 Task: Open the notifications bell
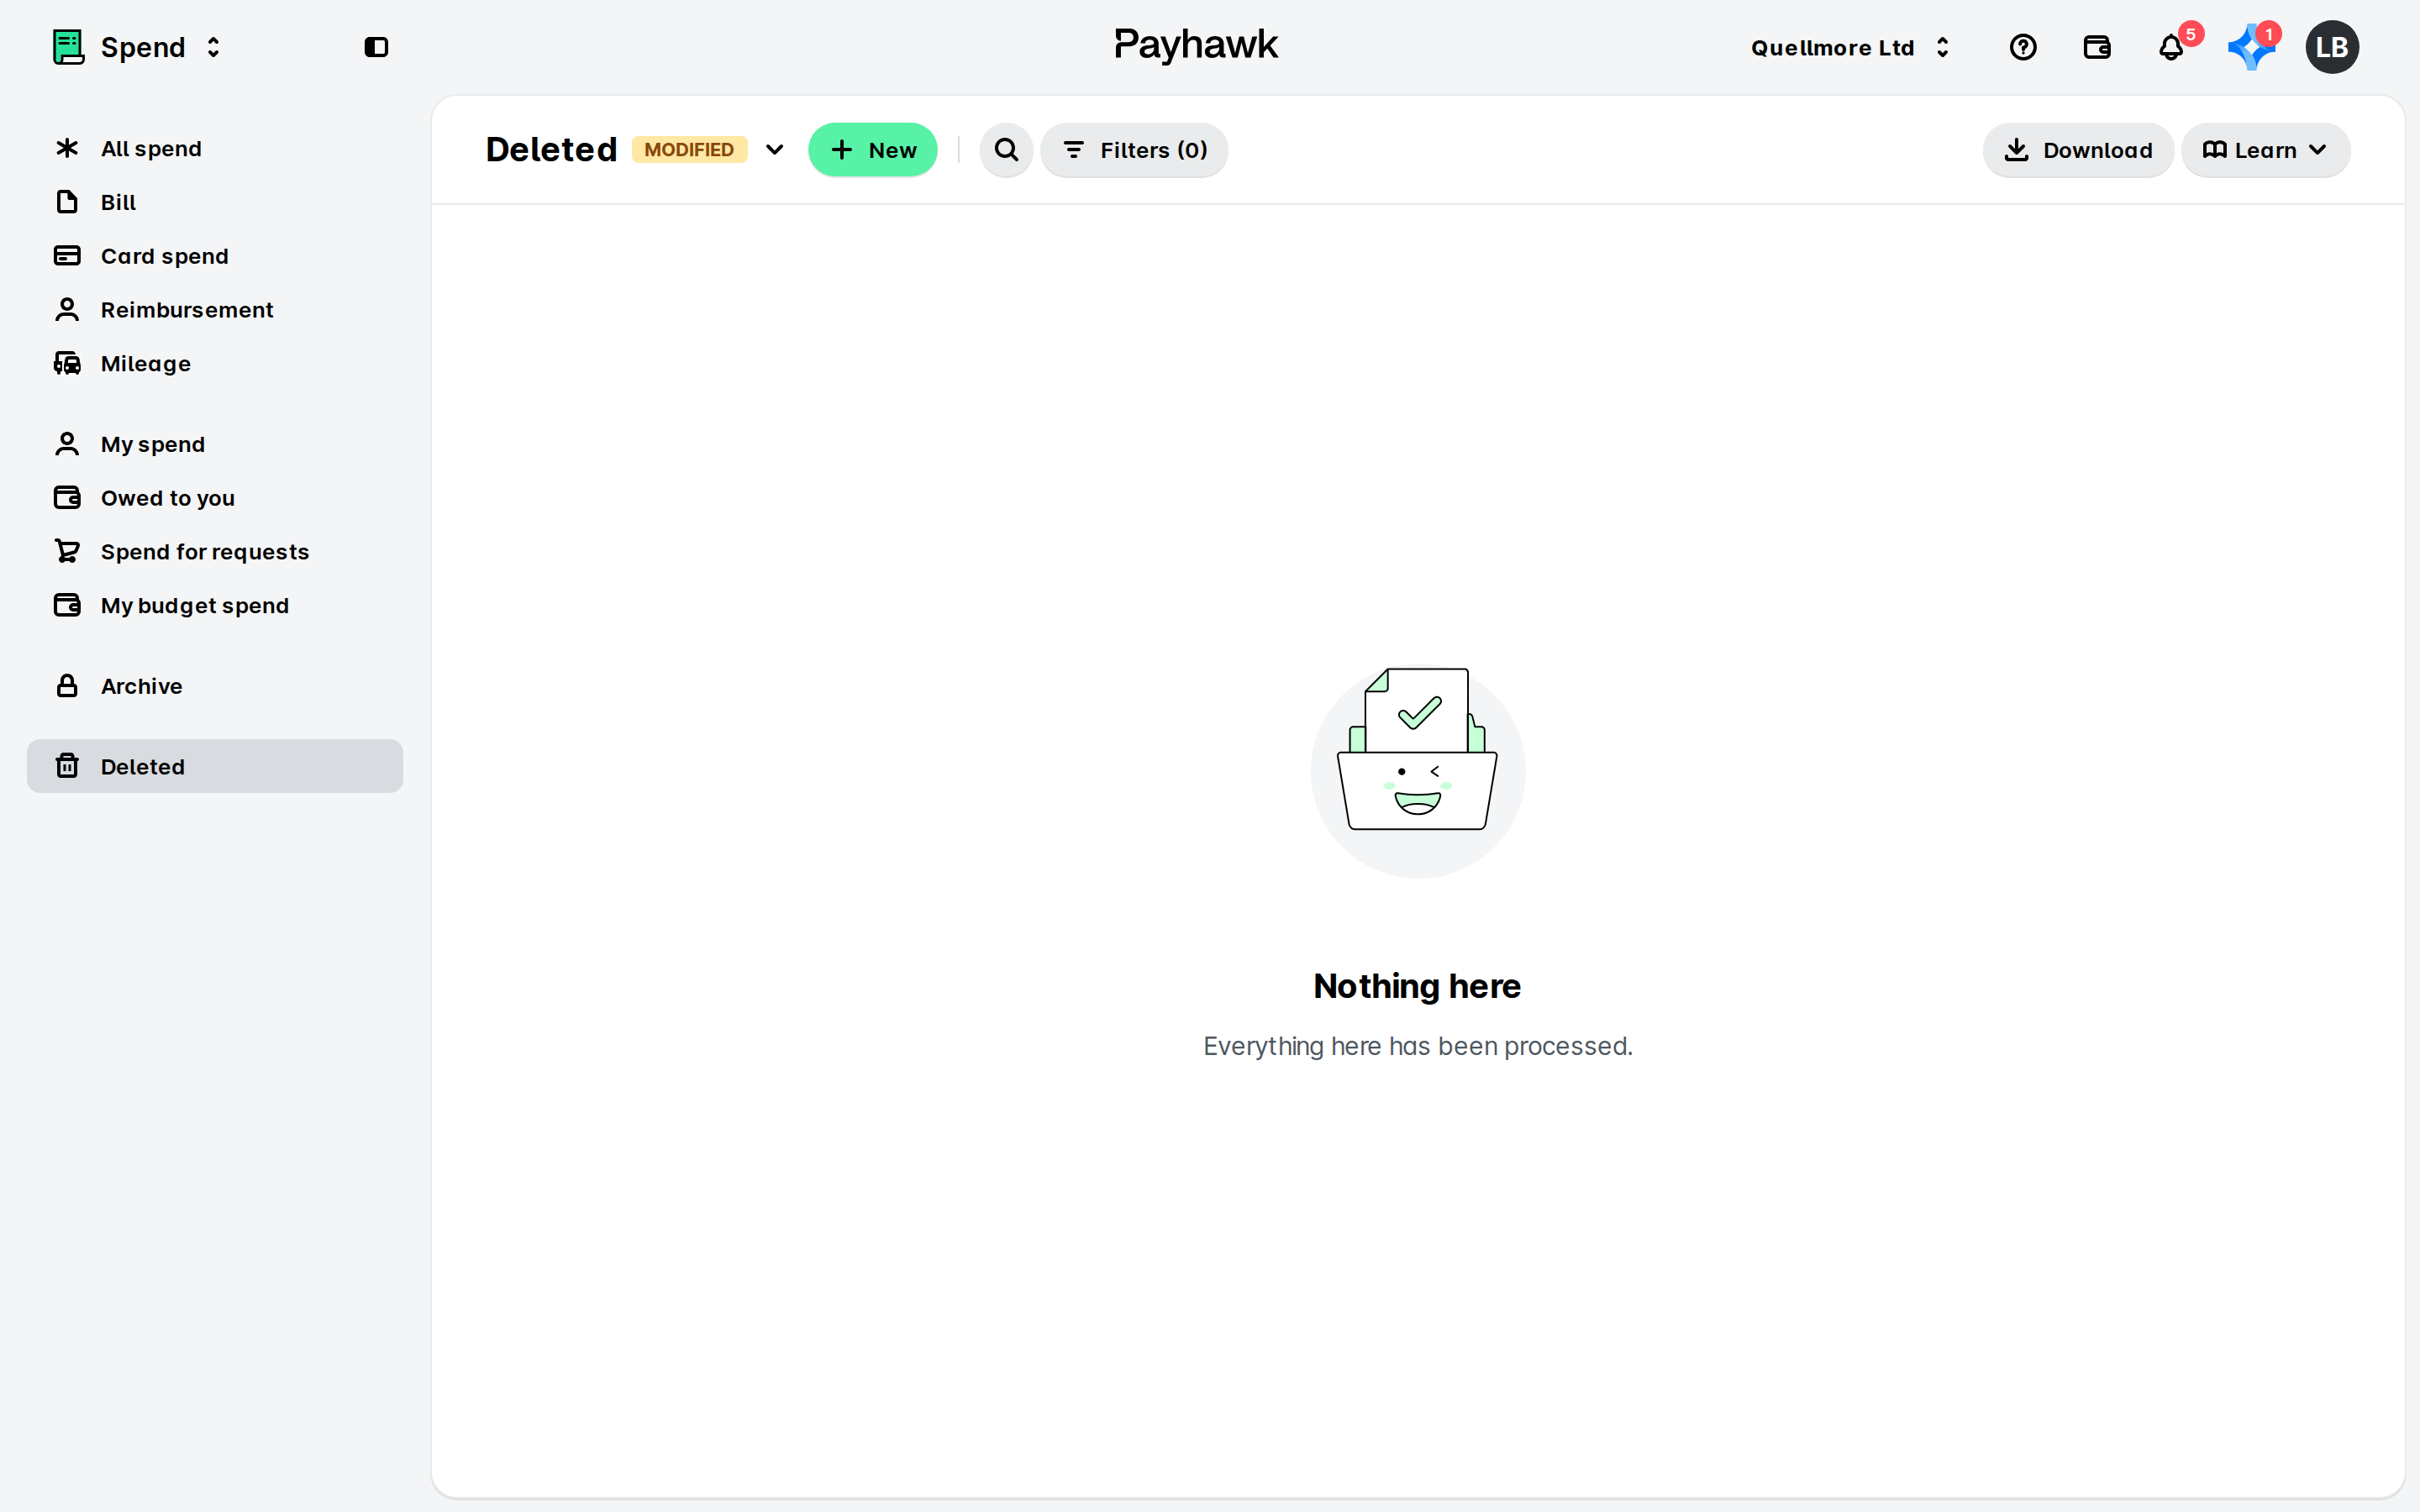[2170, 47]
